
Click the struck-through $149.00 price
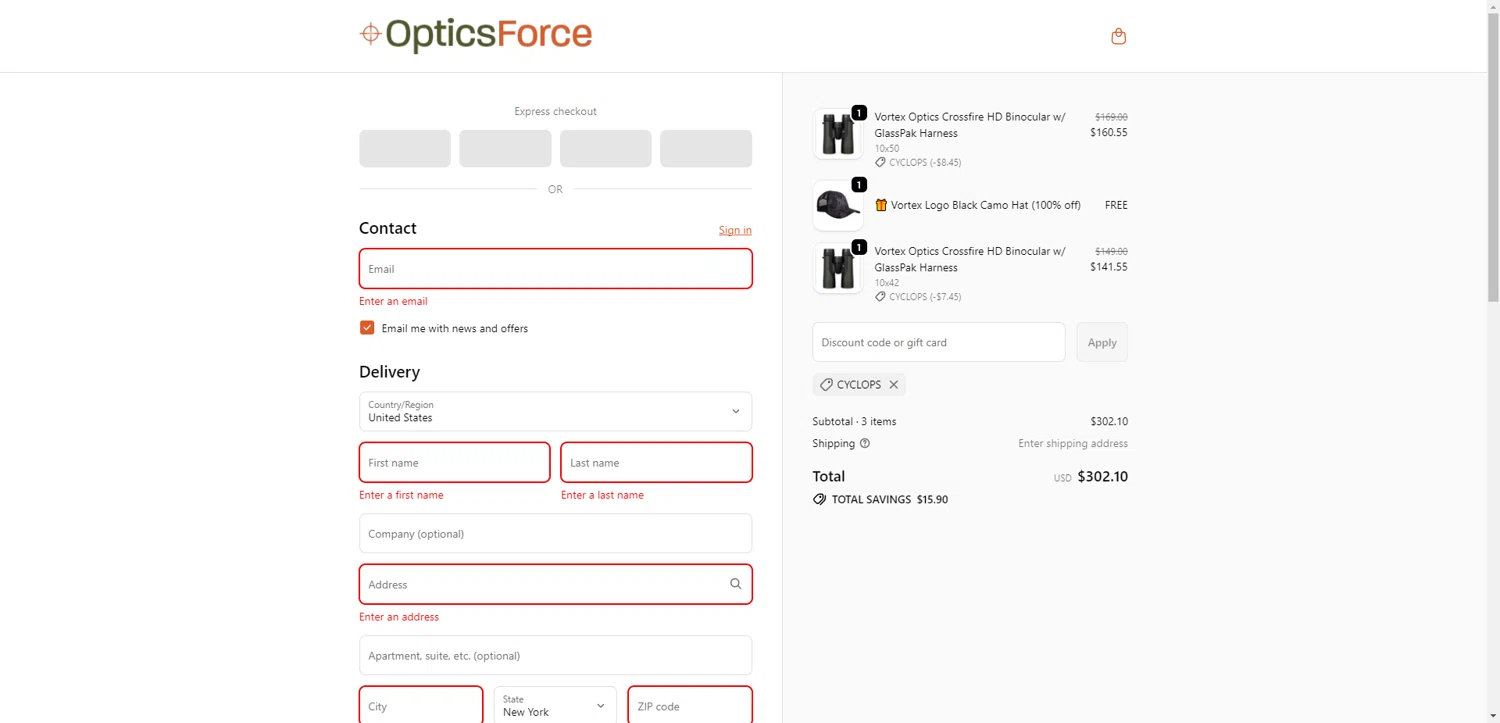click(1111, 252)
